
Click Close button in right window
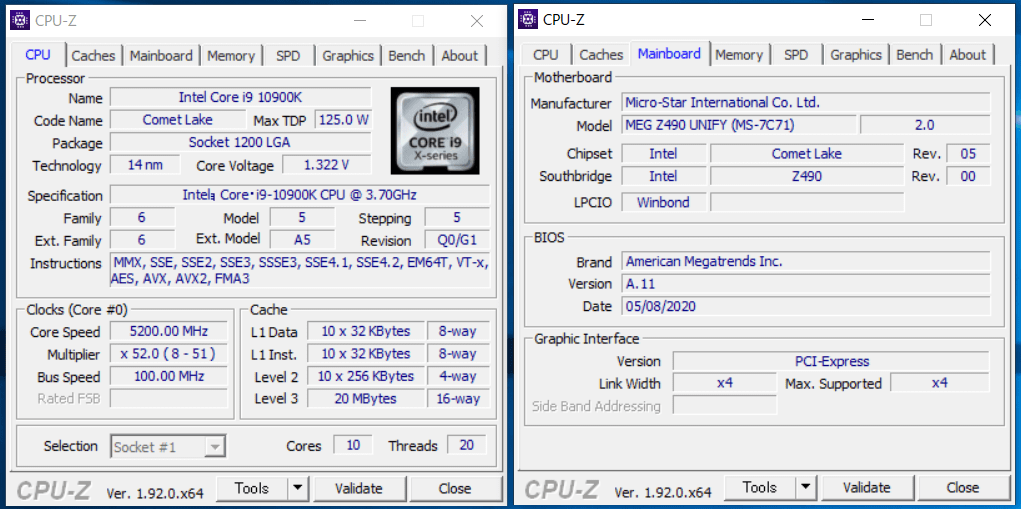point(962,487)
